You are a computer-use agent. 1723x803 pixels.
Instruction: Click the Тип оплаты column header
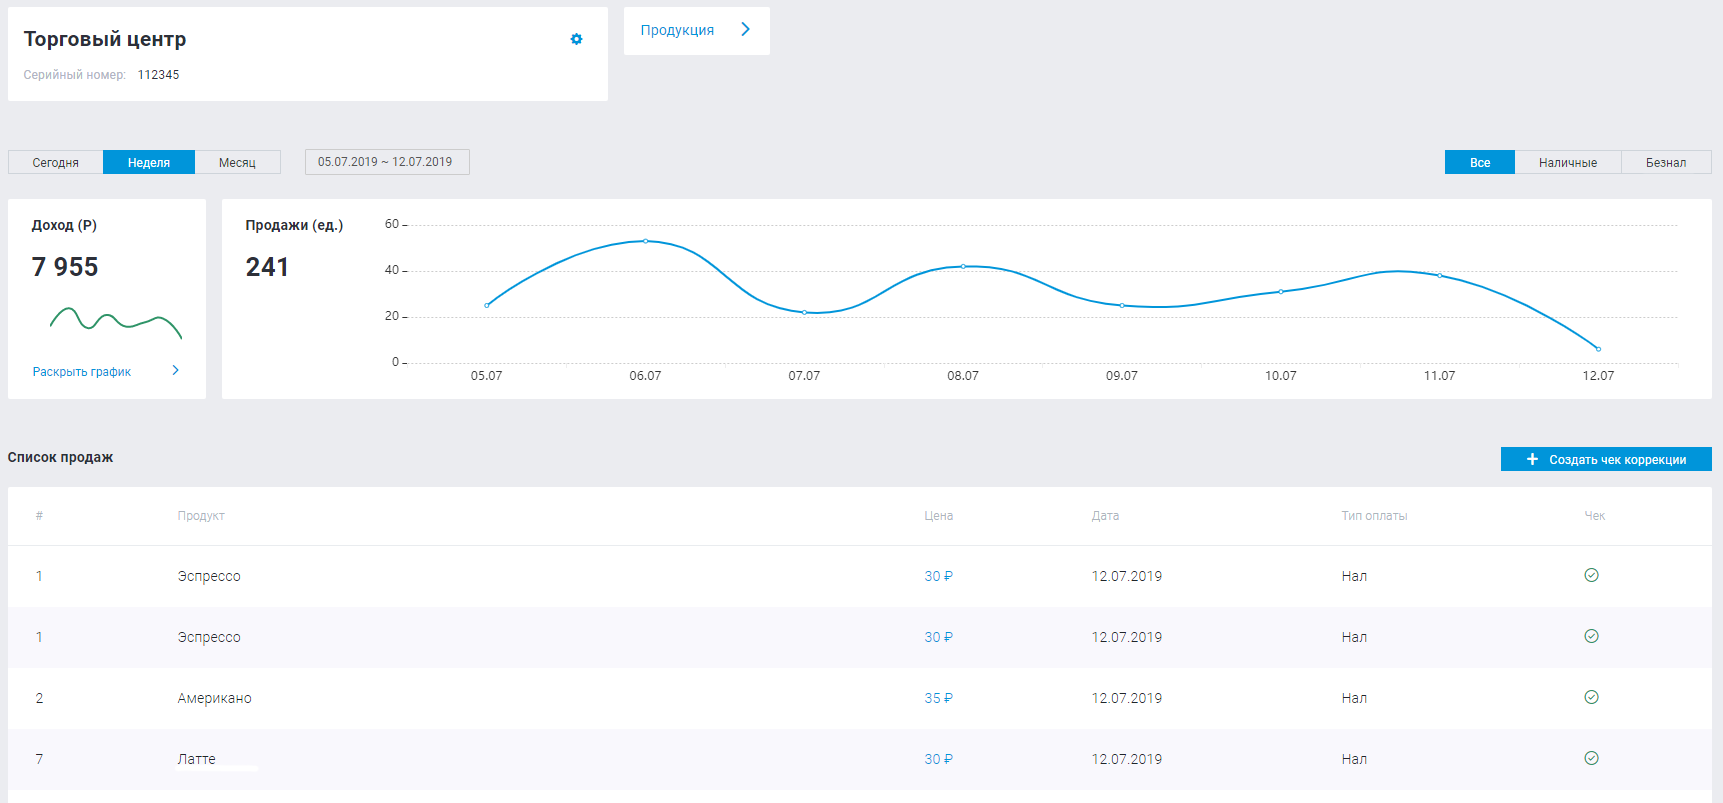1374,516
